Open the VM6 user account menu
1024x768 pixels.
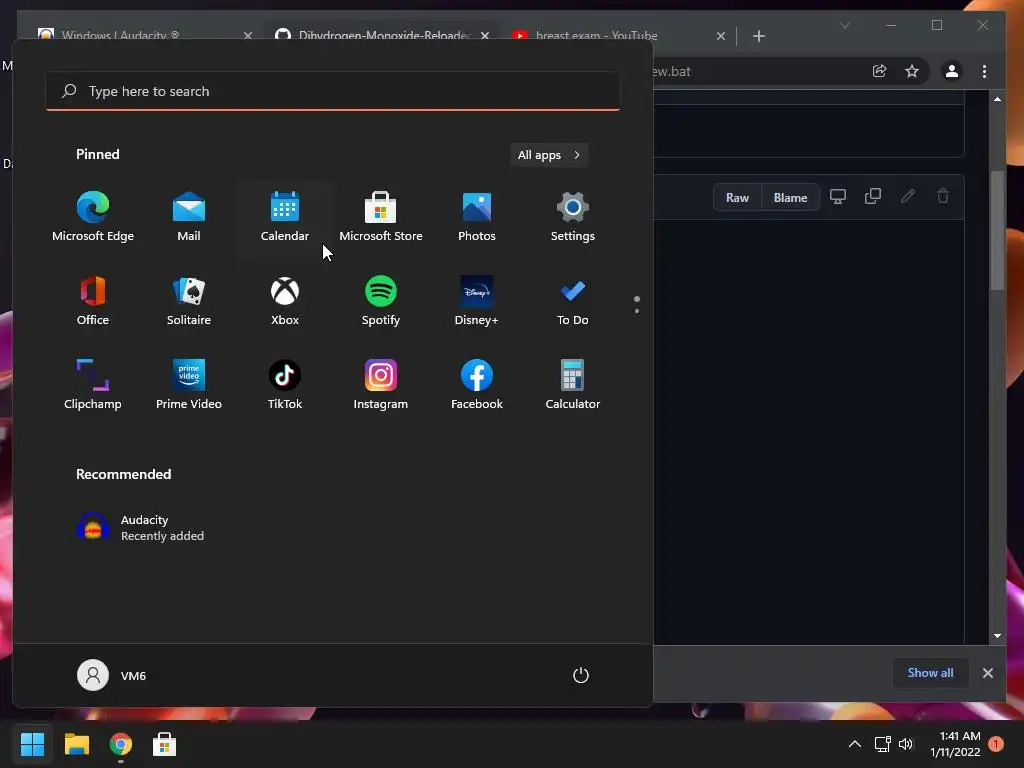coord(112,675)
